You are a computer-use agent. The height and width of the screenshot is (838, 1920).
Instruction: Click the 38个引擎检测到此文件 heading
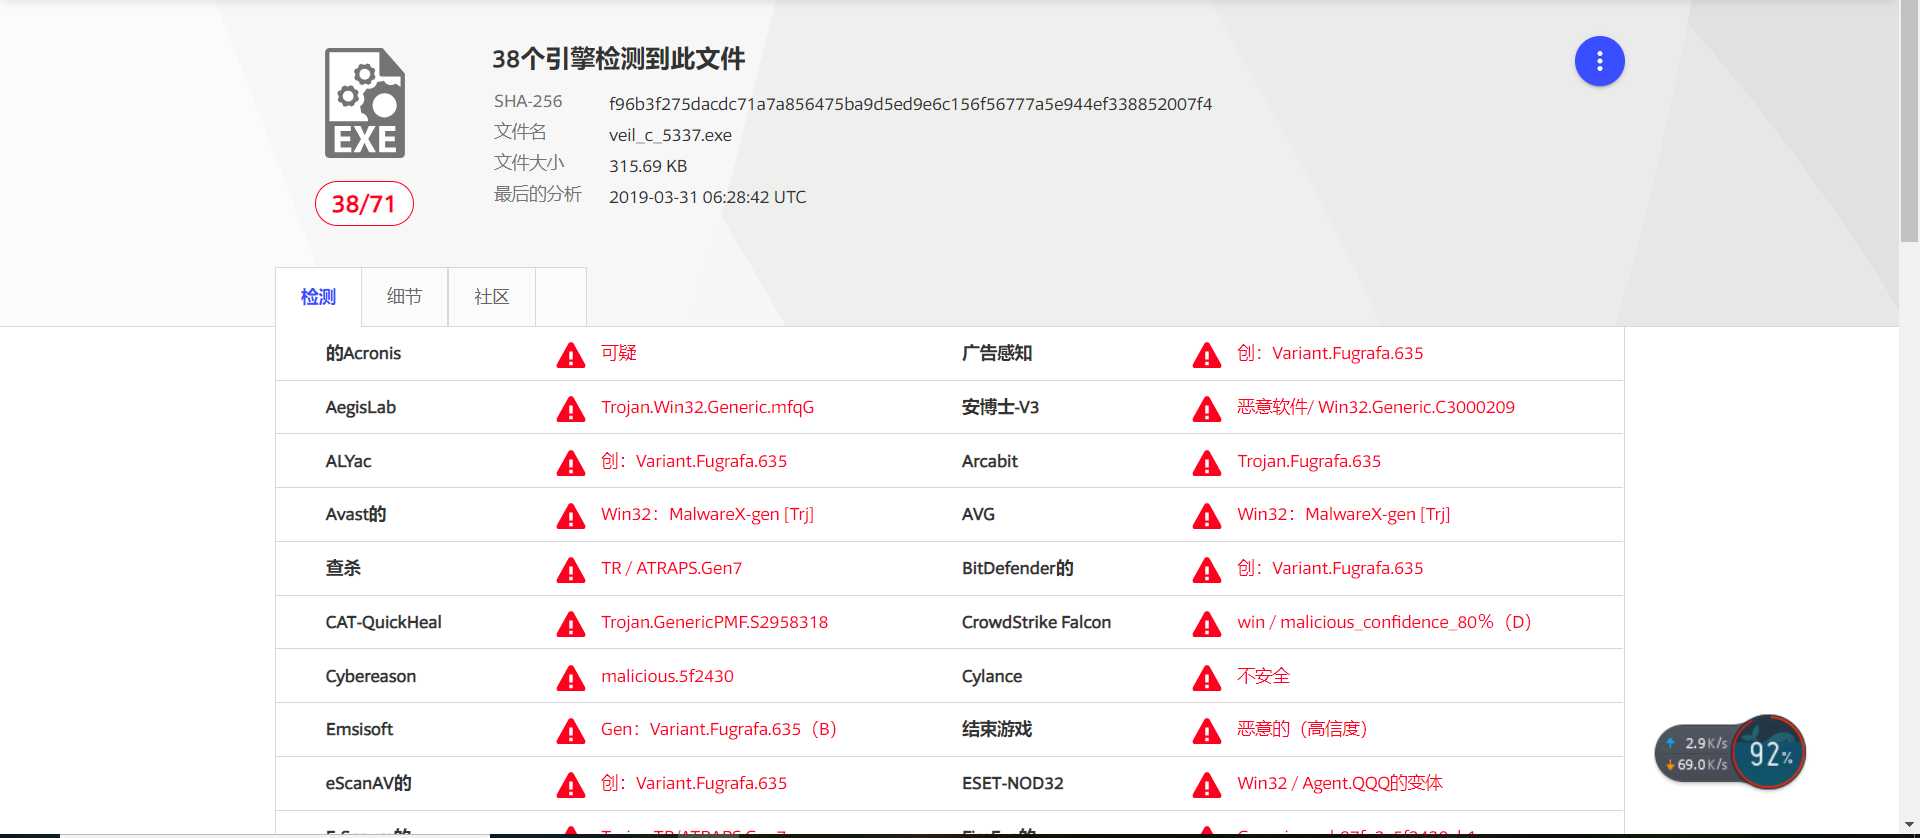[x=618, y=59]
